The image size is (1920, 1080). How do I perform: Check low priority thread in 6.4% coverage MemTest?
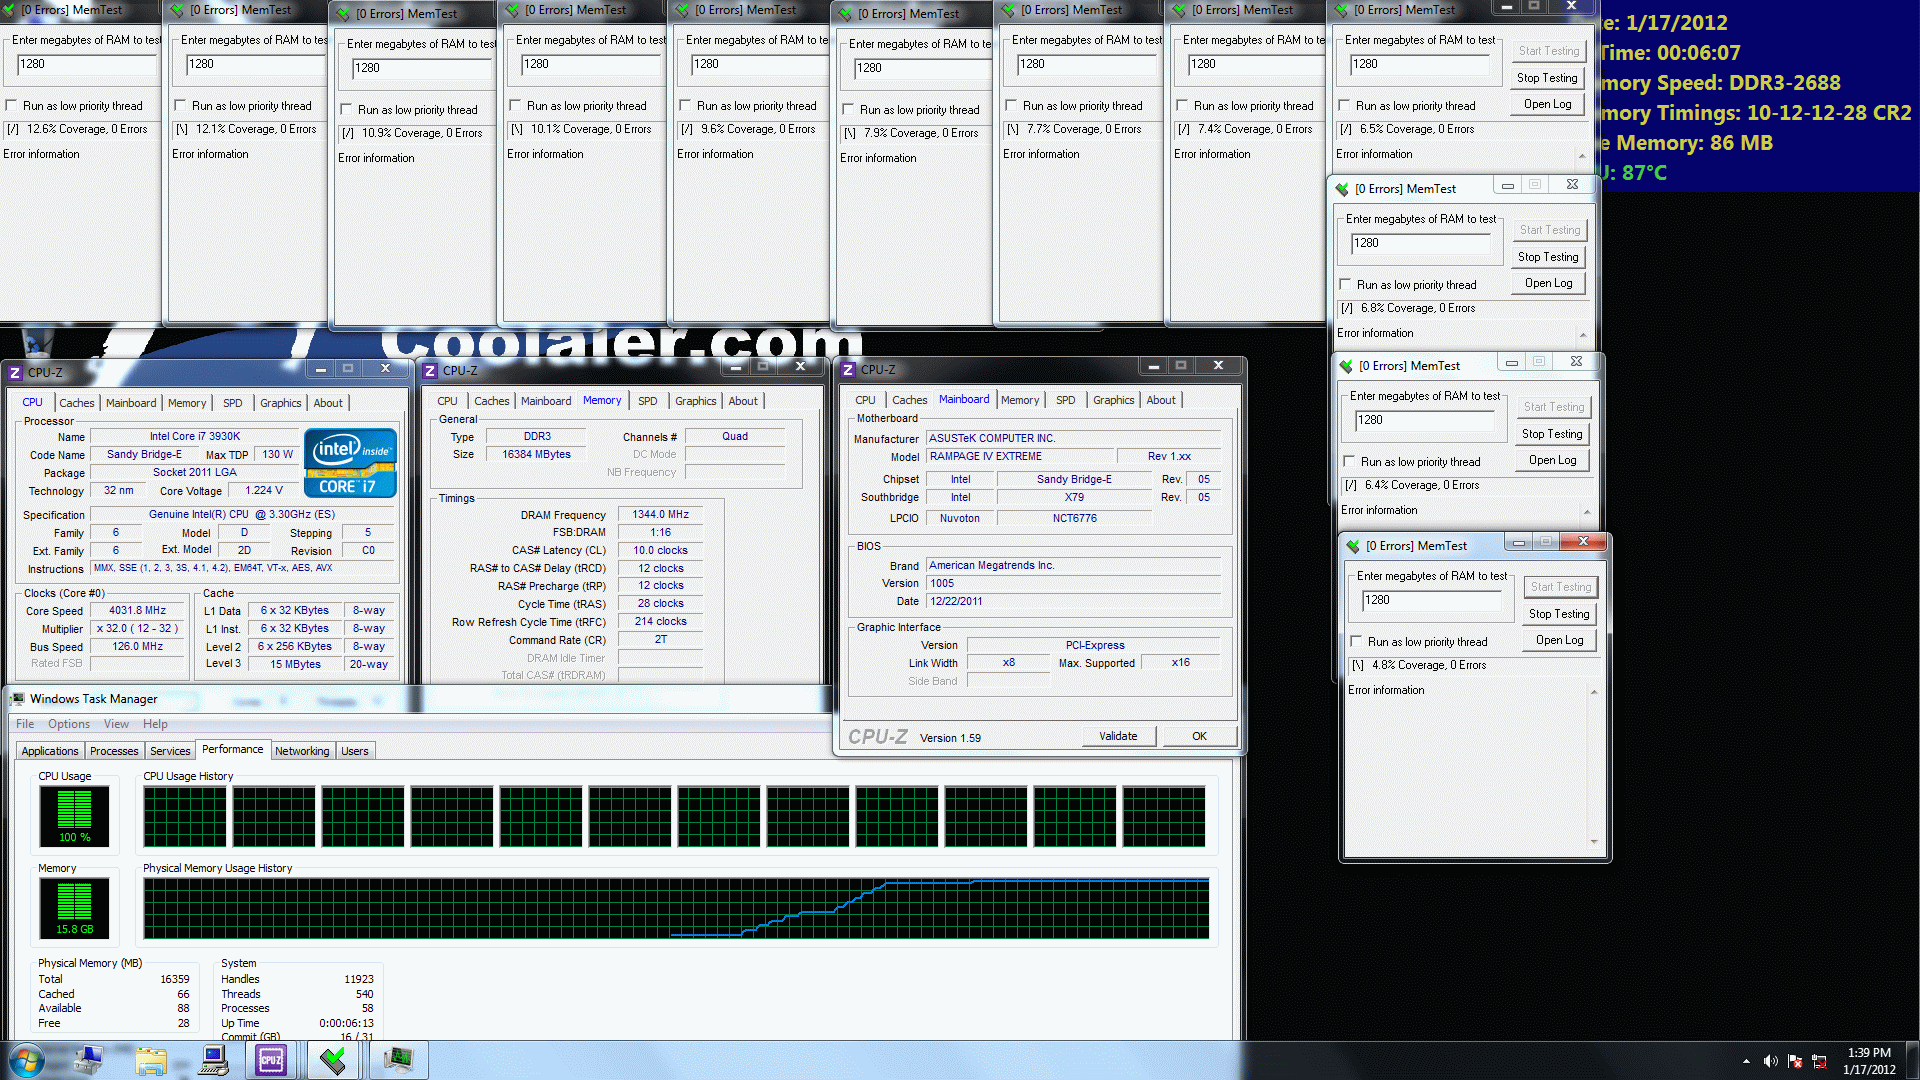coord(1350,462)
